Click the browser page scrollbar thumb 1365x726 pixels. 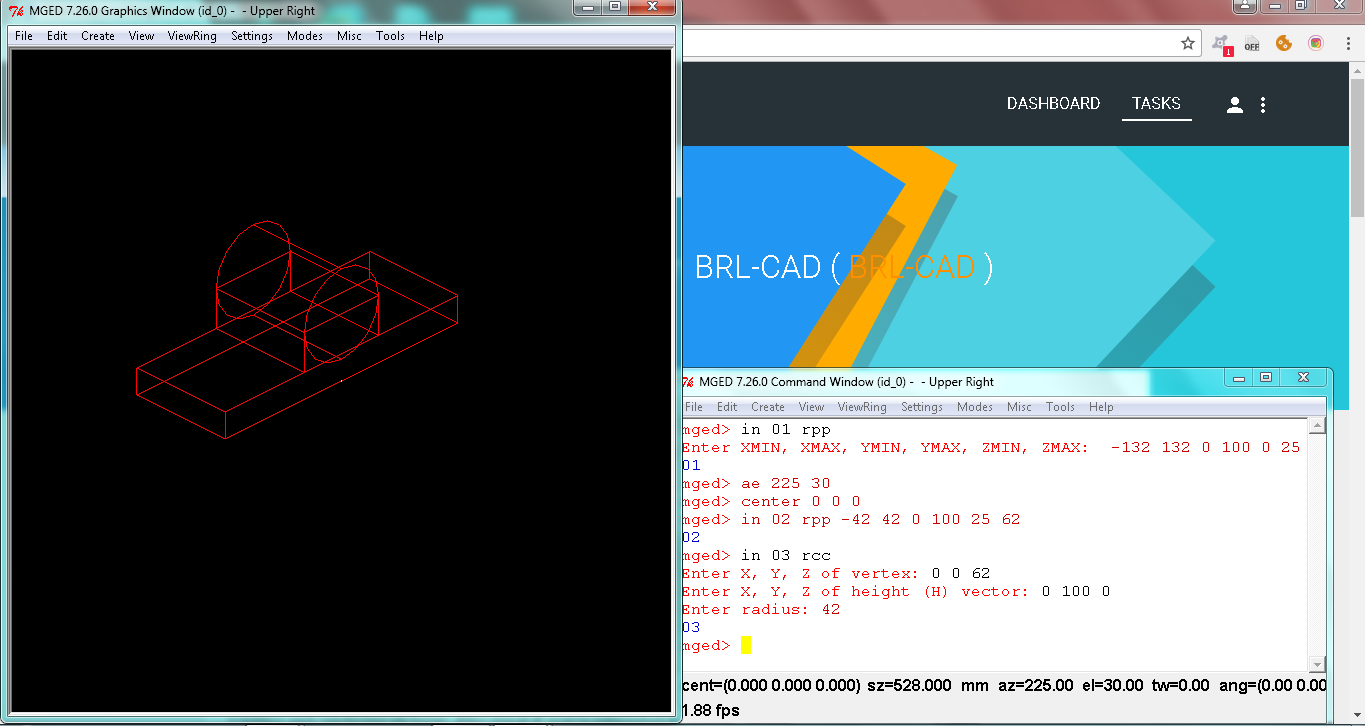click(1357, 148)
